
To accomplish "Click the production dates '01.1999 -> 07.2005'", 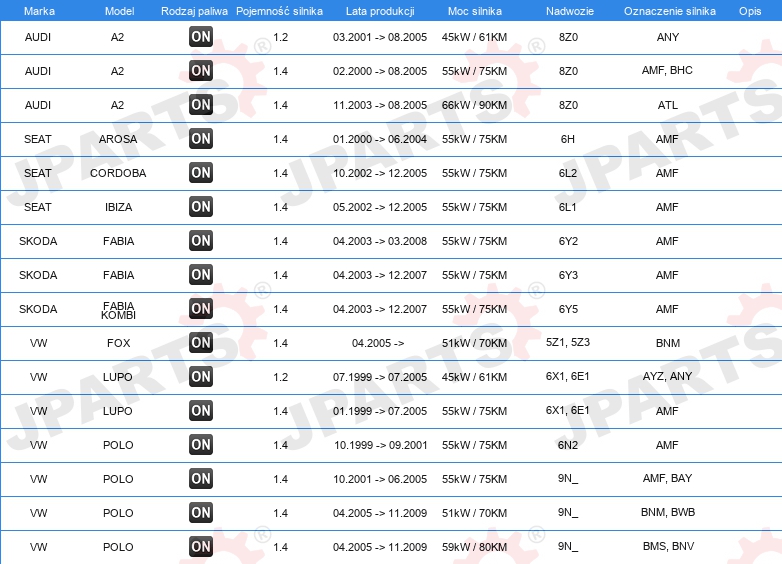I will pos(380,411).
